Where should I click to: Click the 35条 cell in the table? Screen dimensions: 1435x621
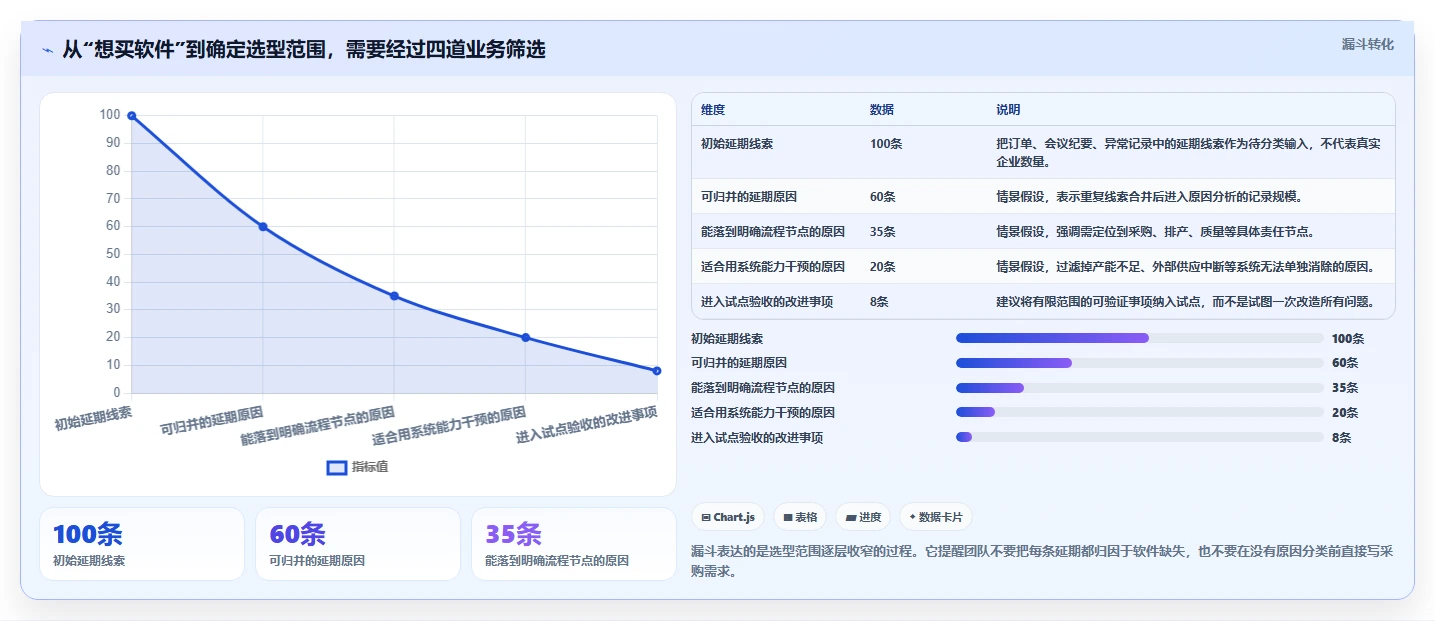click(883, 232)
